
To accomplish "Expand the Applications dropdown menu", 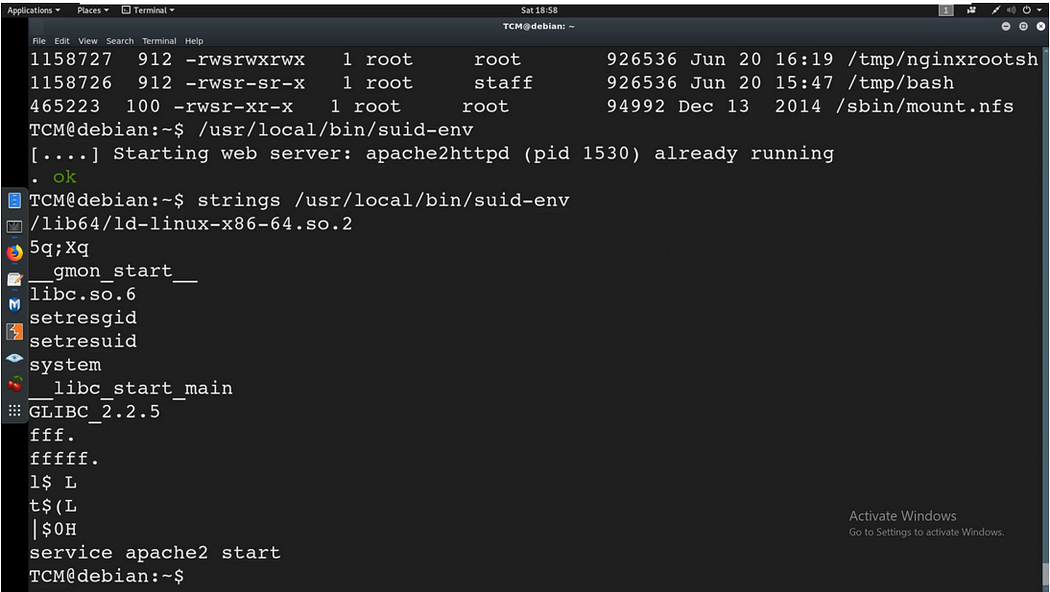I will click(x=33, y=10).
